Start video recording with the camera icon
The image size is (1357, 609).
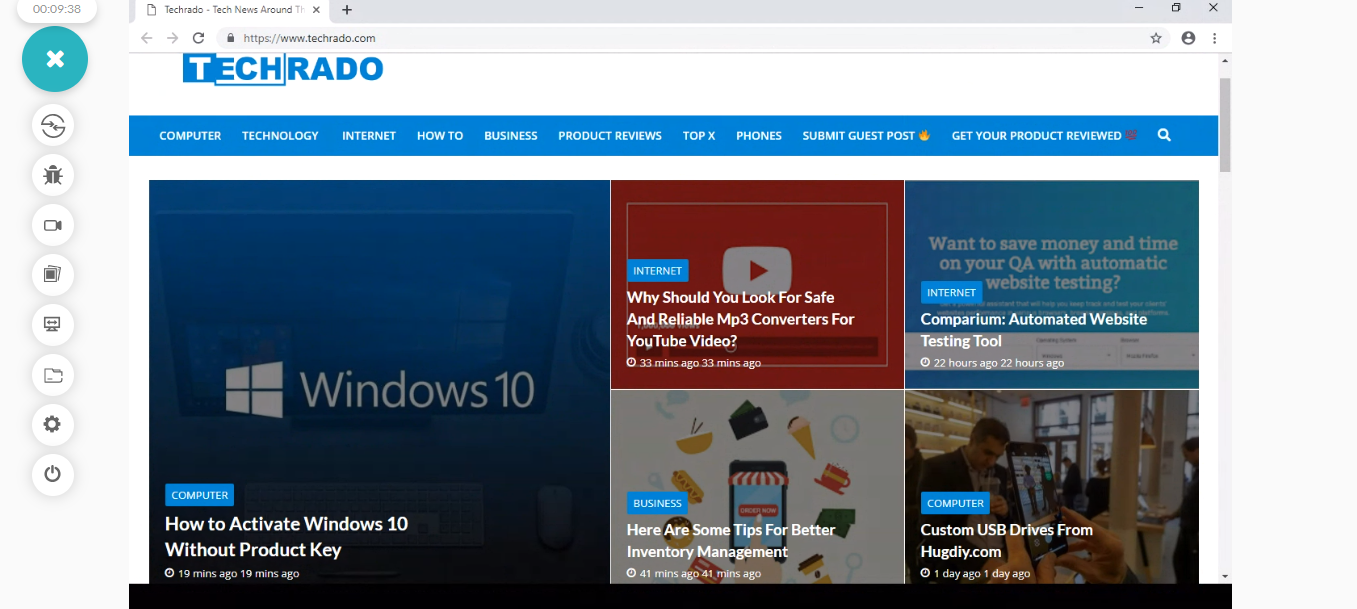pos(53,225)
